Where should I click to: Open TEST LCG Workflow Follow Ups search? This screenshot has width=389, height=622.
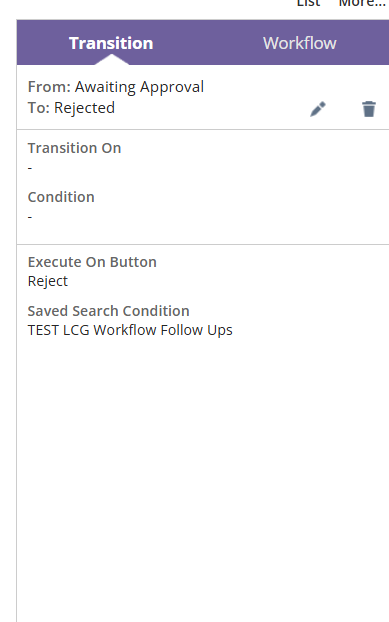tap(130, 330)
